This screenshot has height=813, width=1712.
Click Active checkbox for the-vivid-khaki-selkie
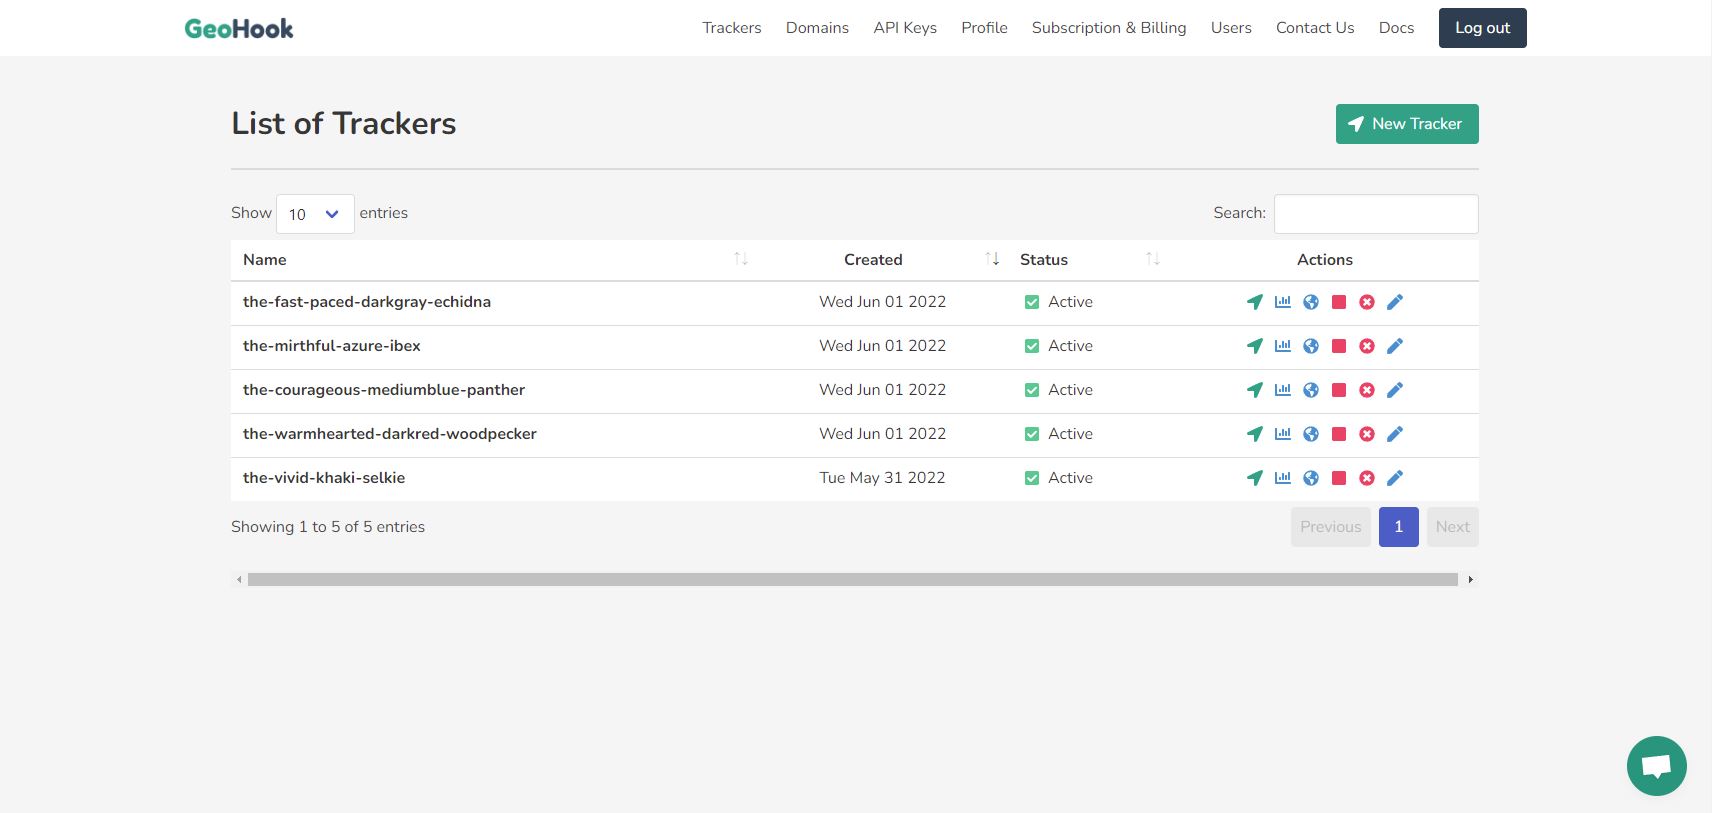coord(1032,478)
